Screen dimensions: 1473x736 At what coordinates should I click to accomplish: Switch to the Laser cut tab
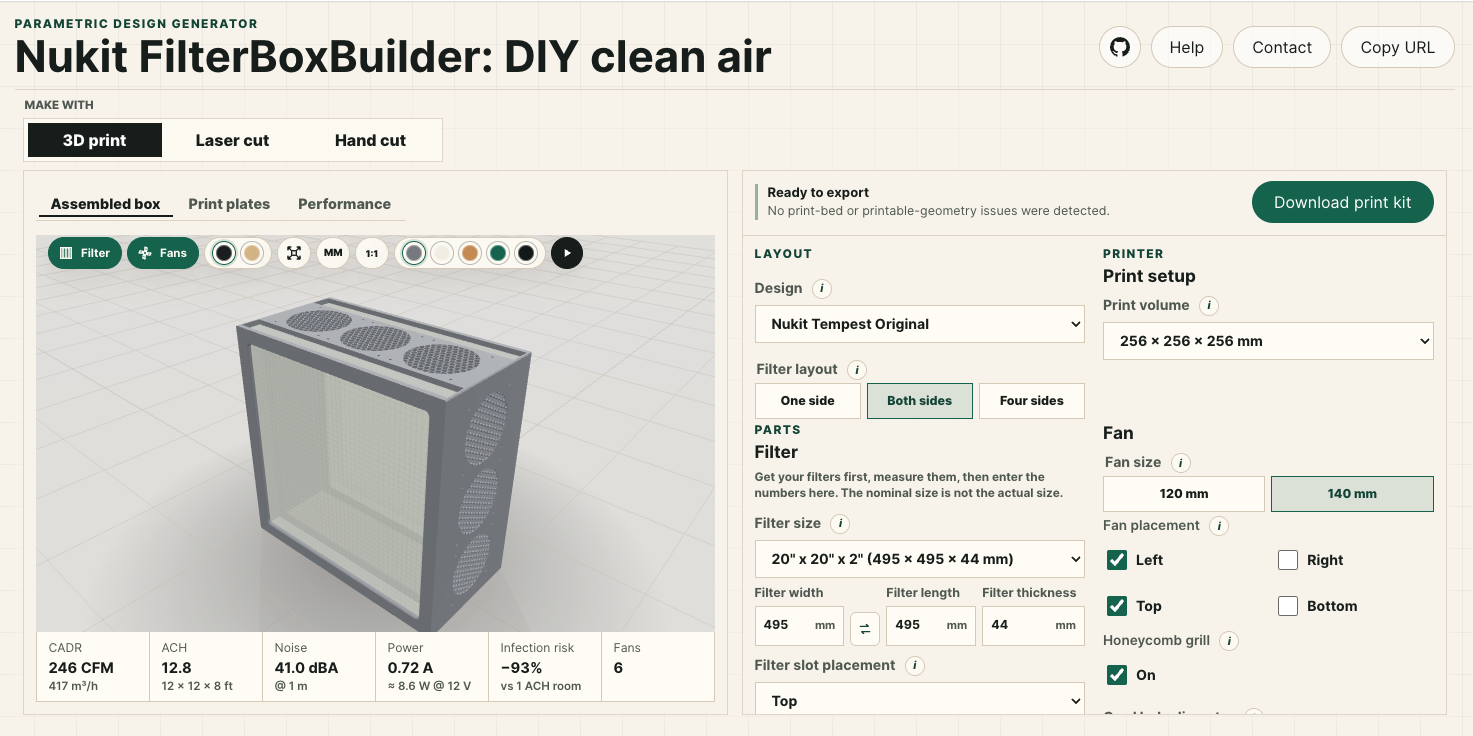pos(232,140)
